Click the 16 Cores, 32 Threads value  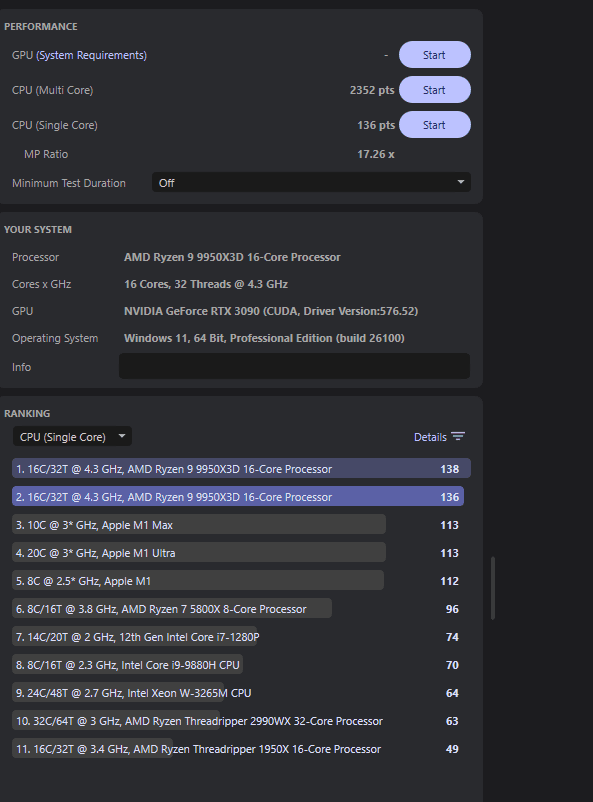pyautogui.click(x=206, y=284)
